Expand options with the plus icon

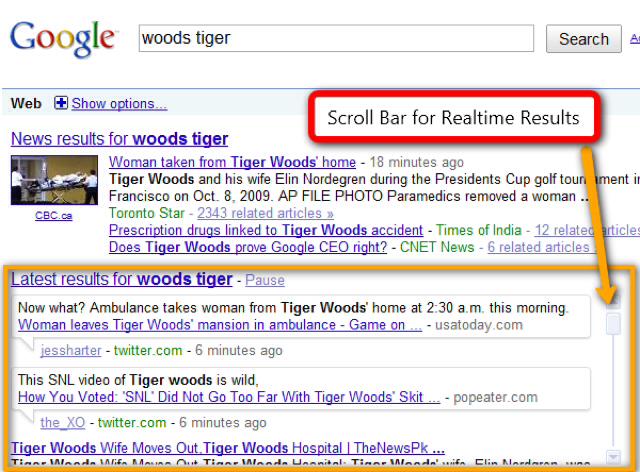[61, 103]
